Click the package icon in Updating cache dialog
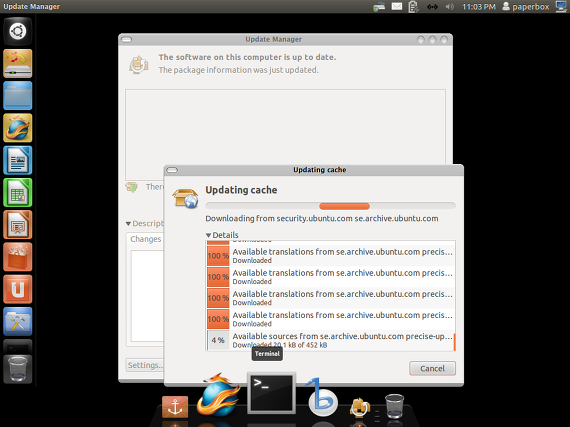The height and width of the screenshot is (427, 570). point(185,198)
